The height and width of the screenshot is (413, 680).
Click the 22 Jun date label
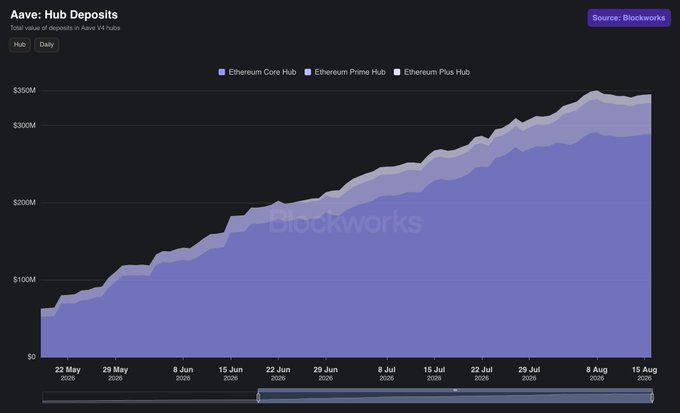(278, 373)
